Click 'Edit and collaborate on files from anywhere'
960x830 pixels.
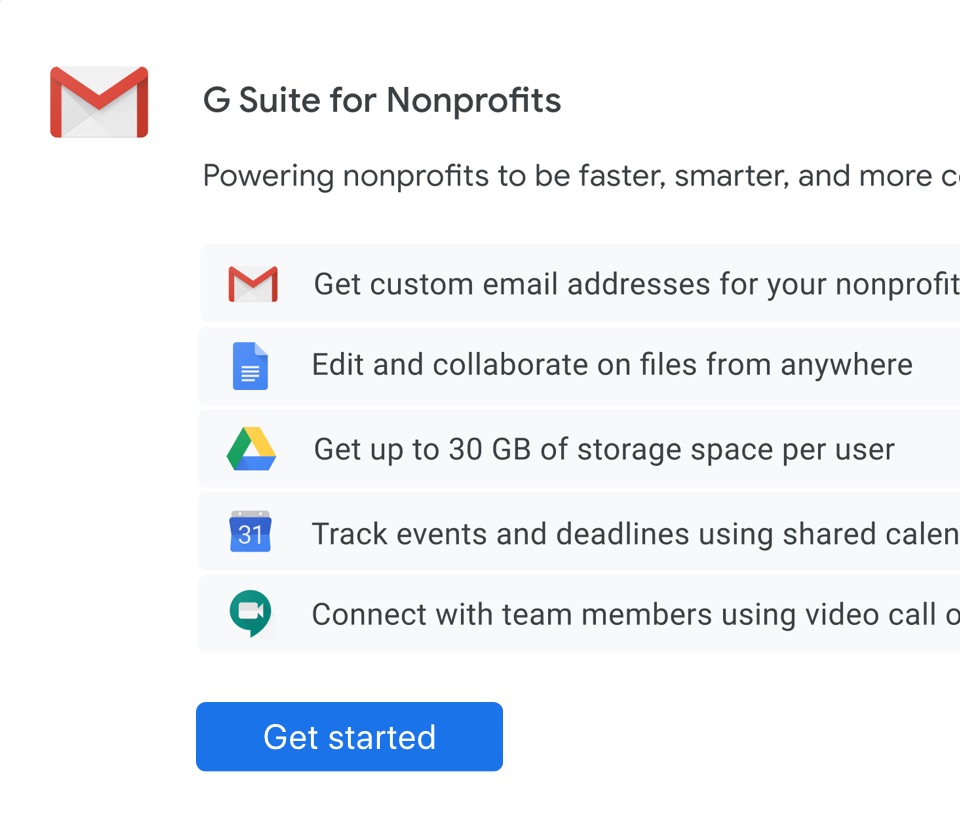612,365
